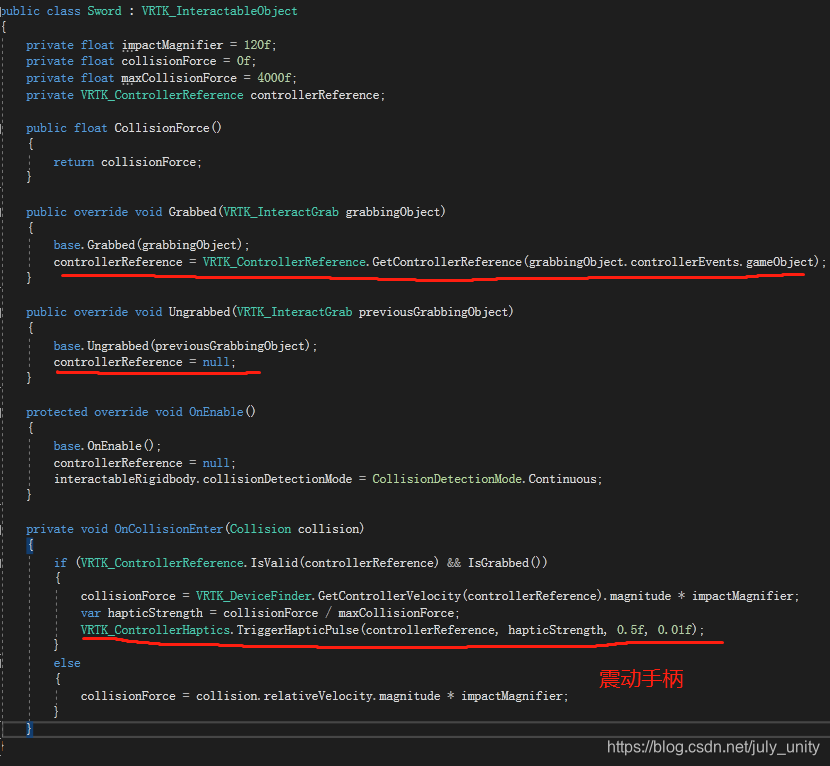Click the word class in the header
Image resolution: width=830 pixels, height=766 pixels.
(64, 11)
